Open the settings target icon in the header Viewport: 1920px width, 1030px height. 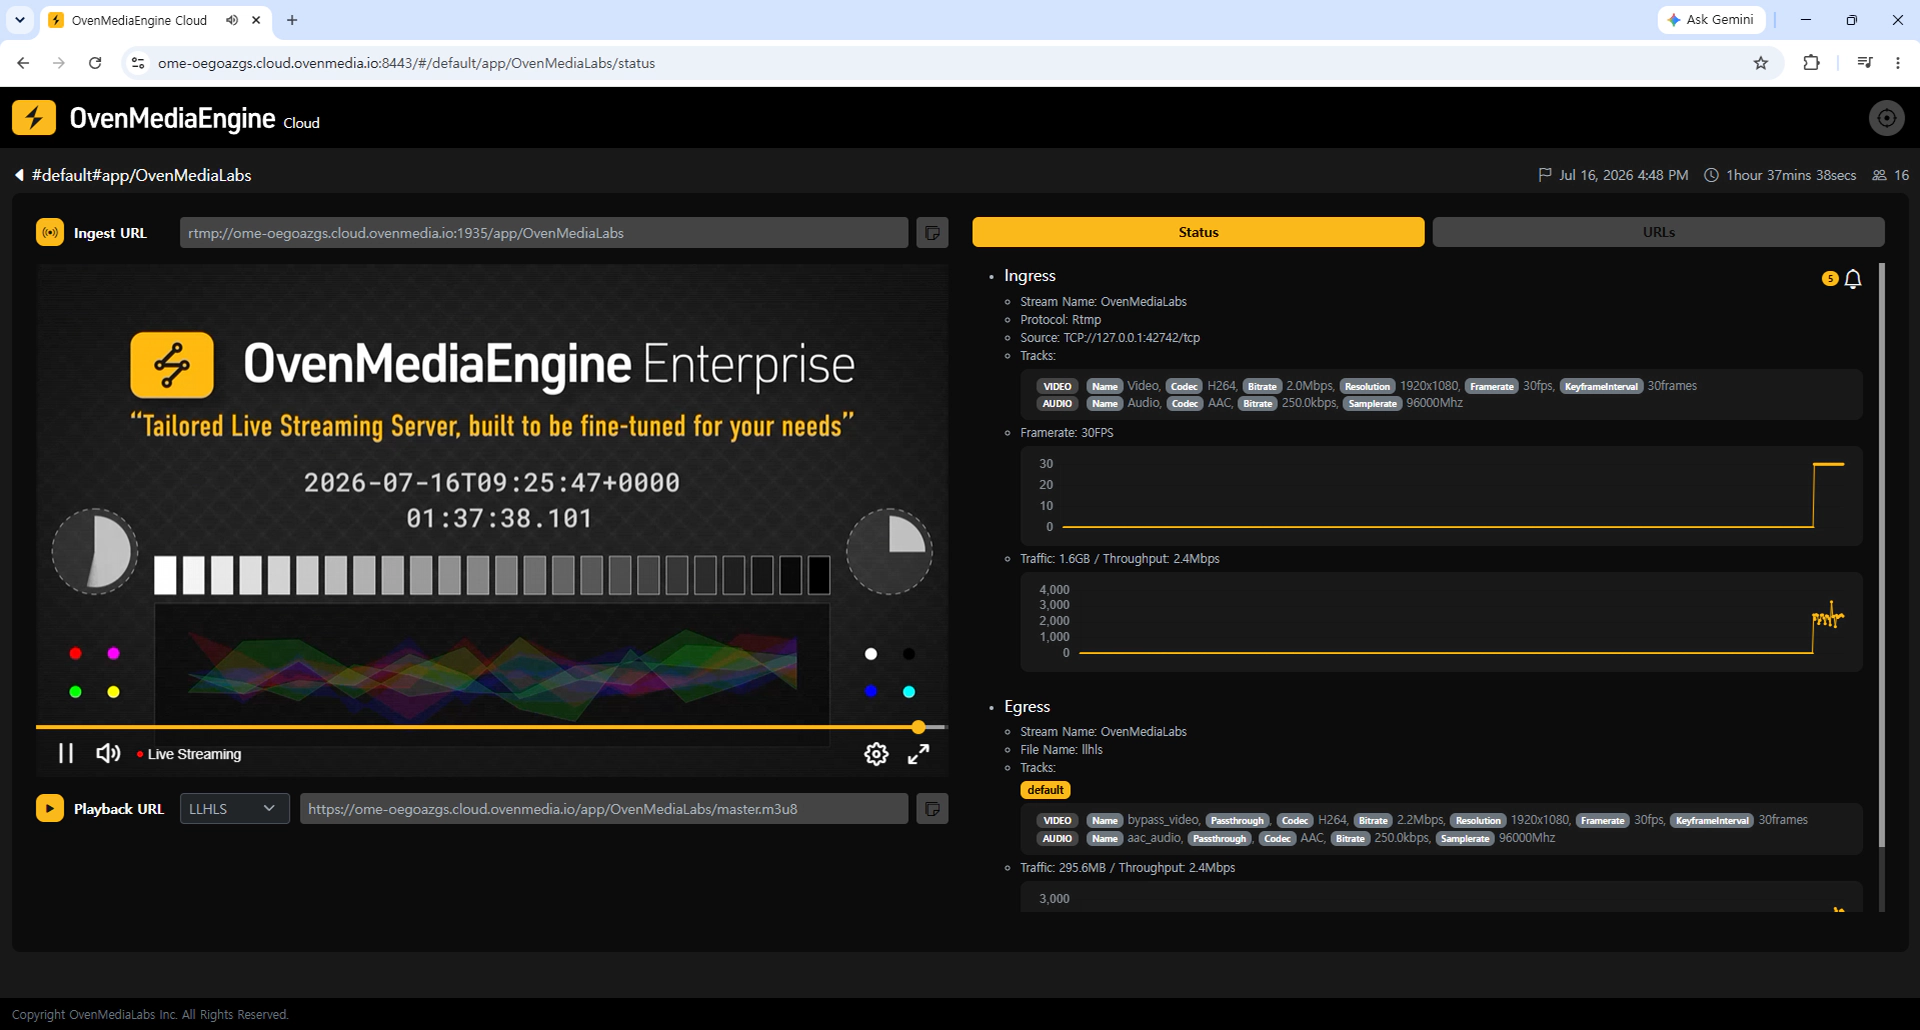click(1886, 118)
